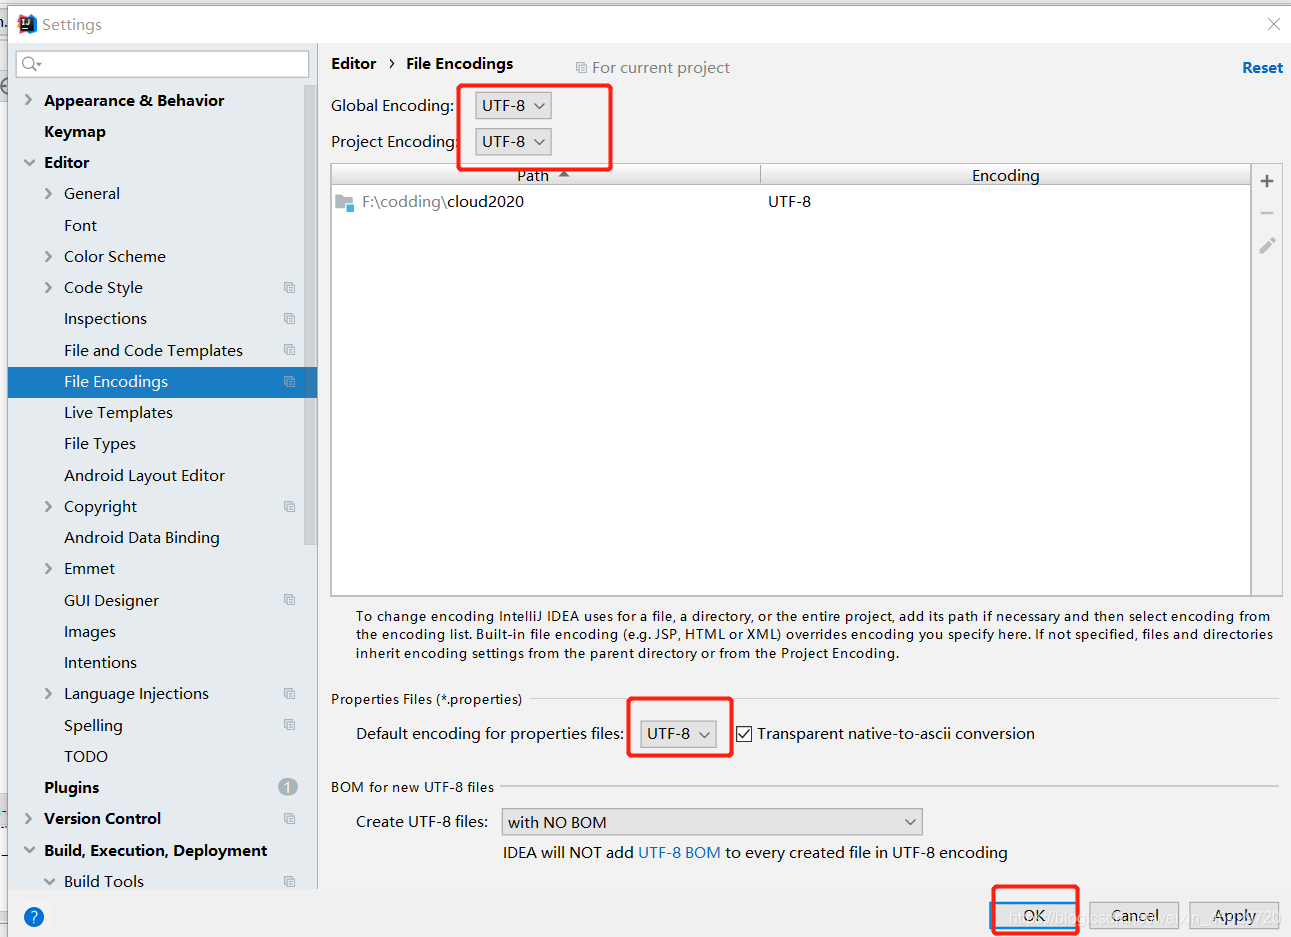Select Live Templates in the tree

point(118,413)
